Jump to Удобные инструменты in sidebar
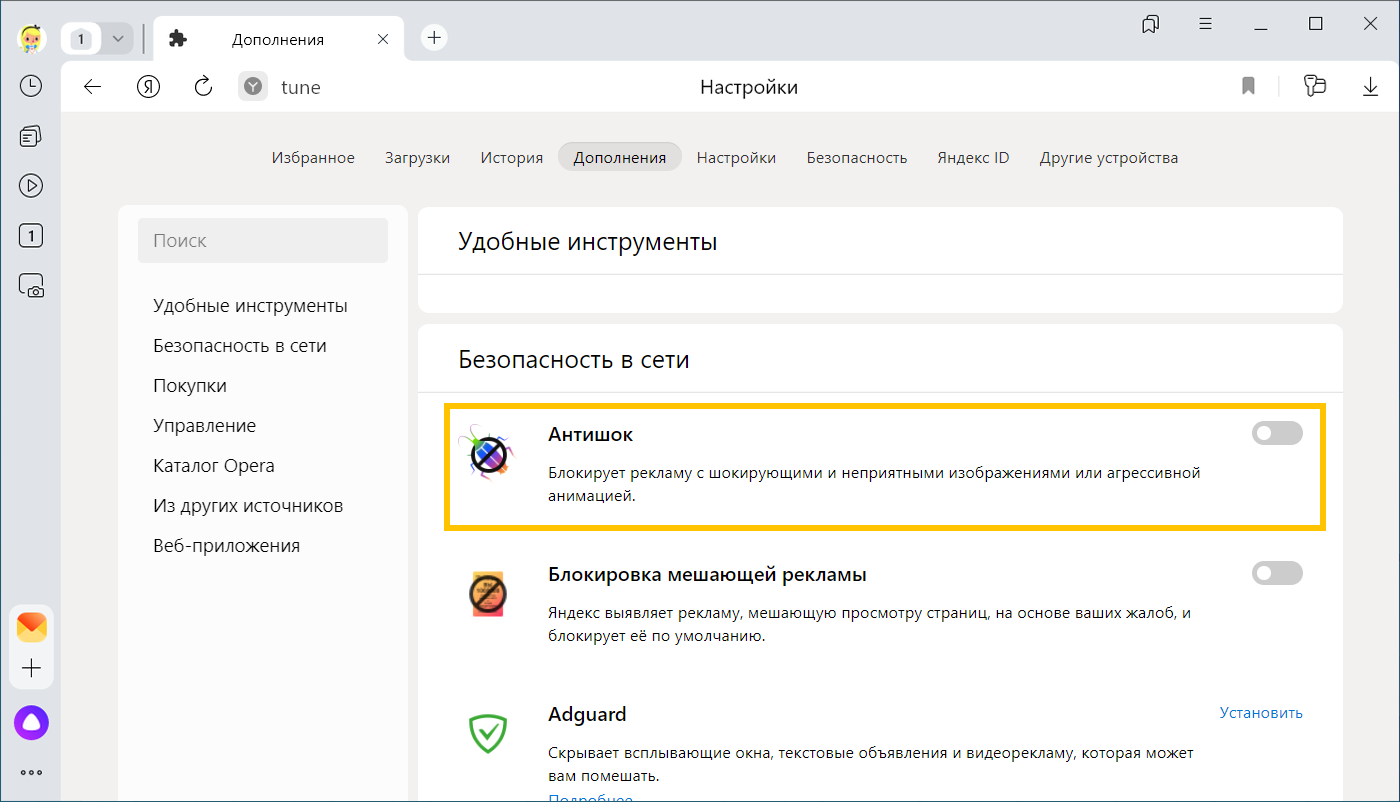The image size is (1400, 802). point(250,305)
